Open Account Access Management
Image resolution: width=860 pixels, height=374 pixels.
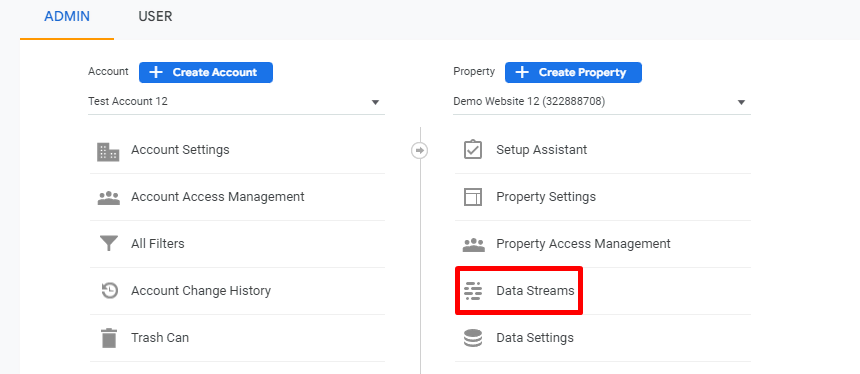pyautogui.click(x=237, y=197)
